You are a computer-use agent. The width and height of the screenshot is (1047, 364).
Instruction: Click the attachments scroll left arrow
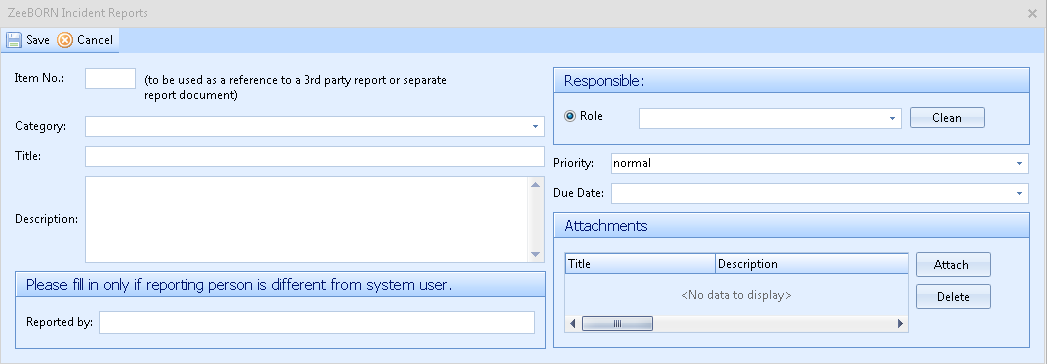pos(572,323)
